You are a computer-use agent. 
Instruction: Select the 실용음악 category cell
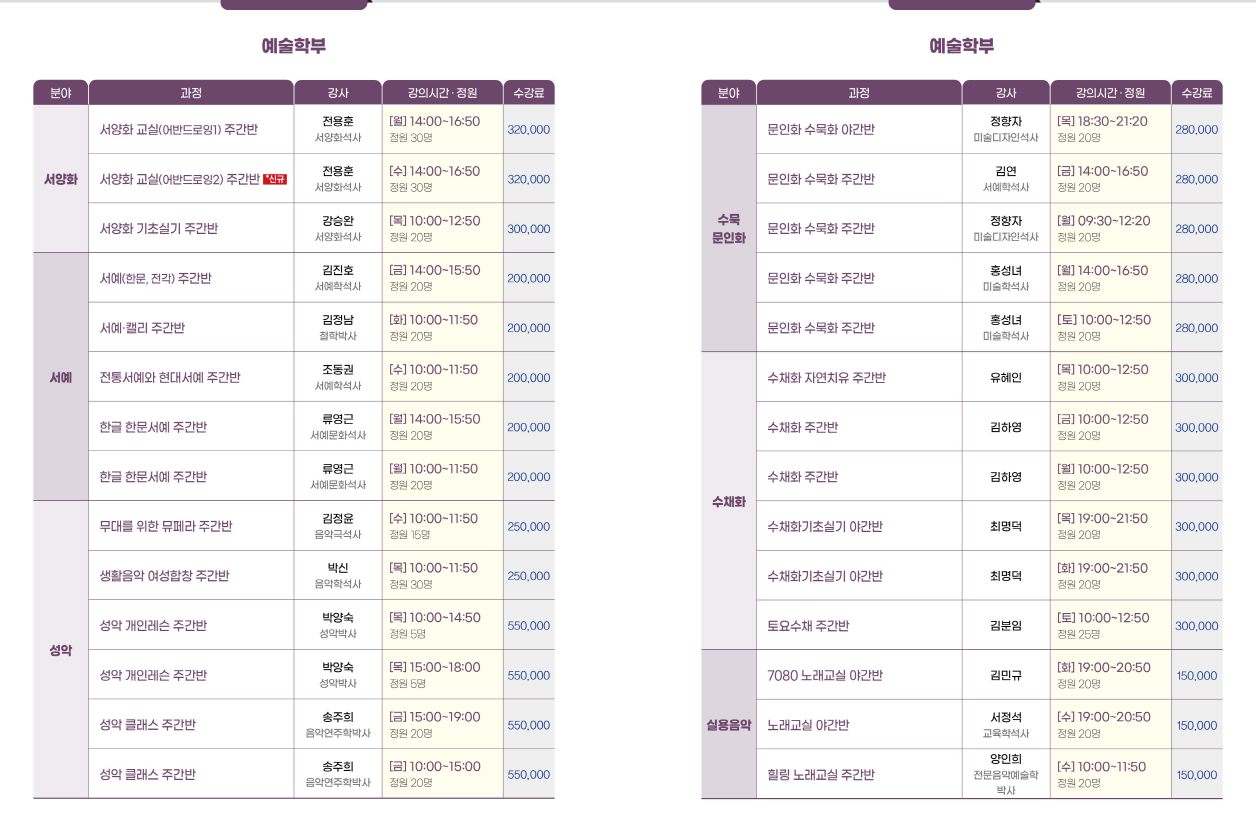coord(729,725)
